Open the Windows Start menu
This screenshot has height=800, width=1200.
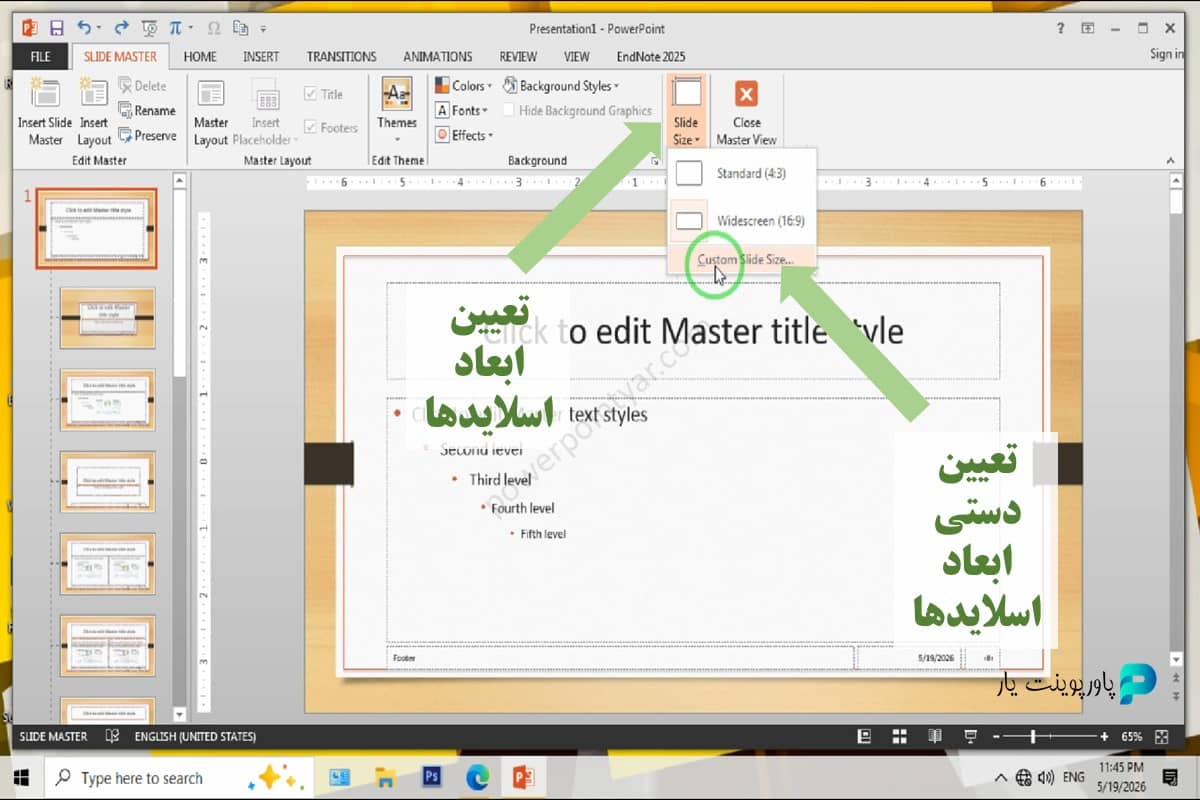pos(21,777)
